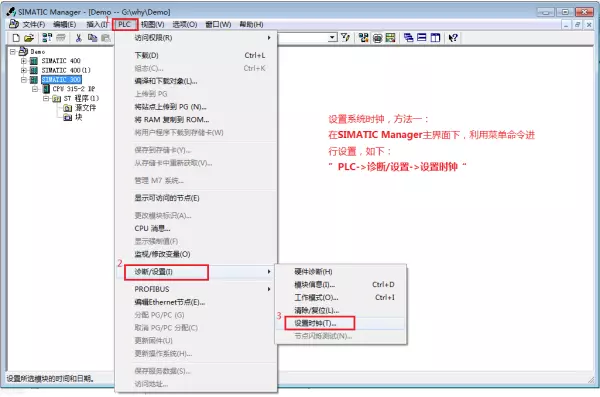600x397 pixels.
Task: Click the simulation on/off toolbar icon
Action: tap(377, 38)
